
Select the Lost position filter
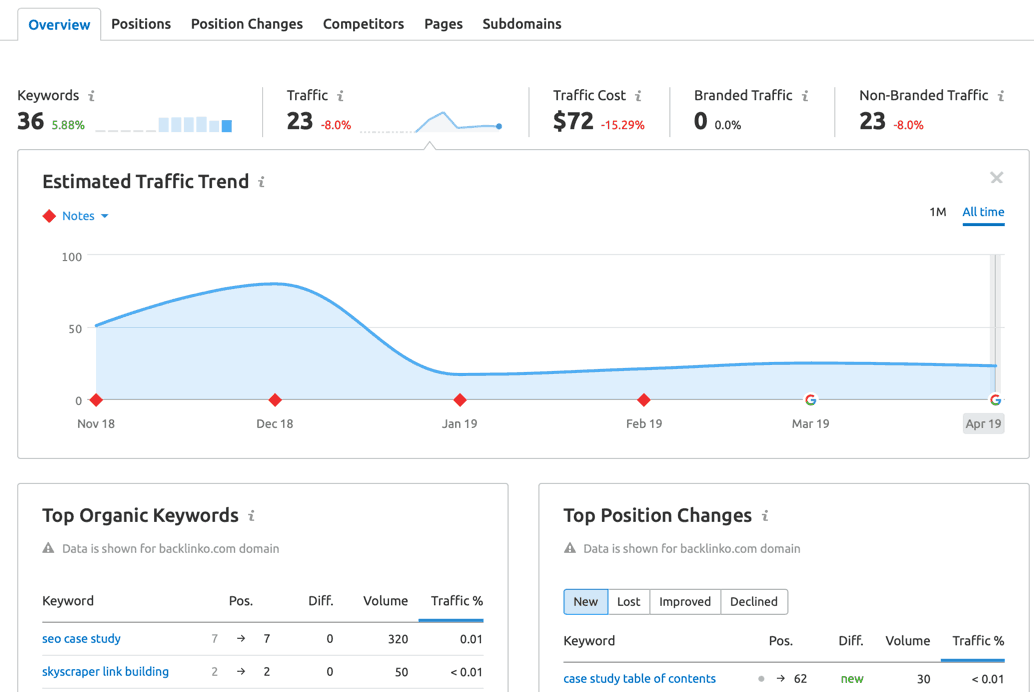coord(629,601)
